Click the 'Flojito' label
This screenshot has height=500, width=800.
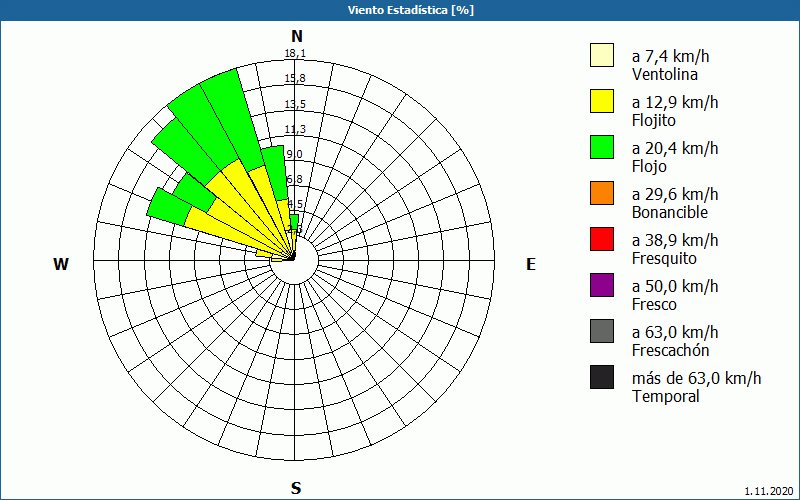(x=654, y=121)
